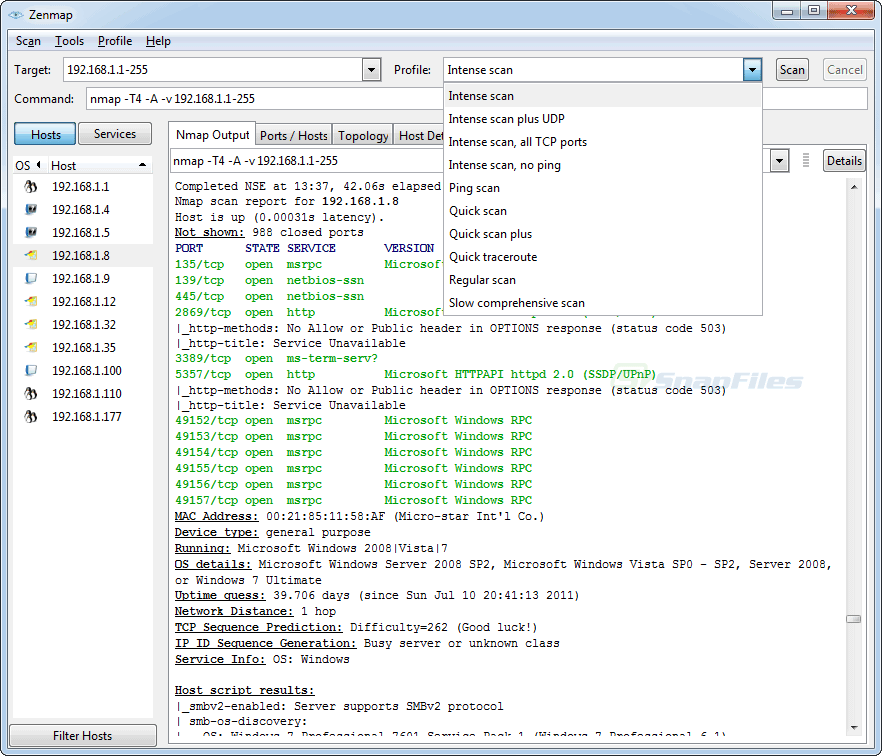Image resolution: width=882 pixels, height=756 pixels.
Task: Open the scan output selector dropdown arrow
Action: coord(779,161)
